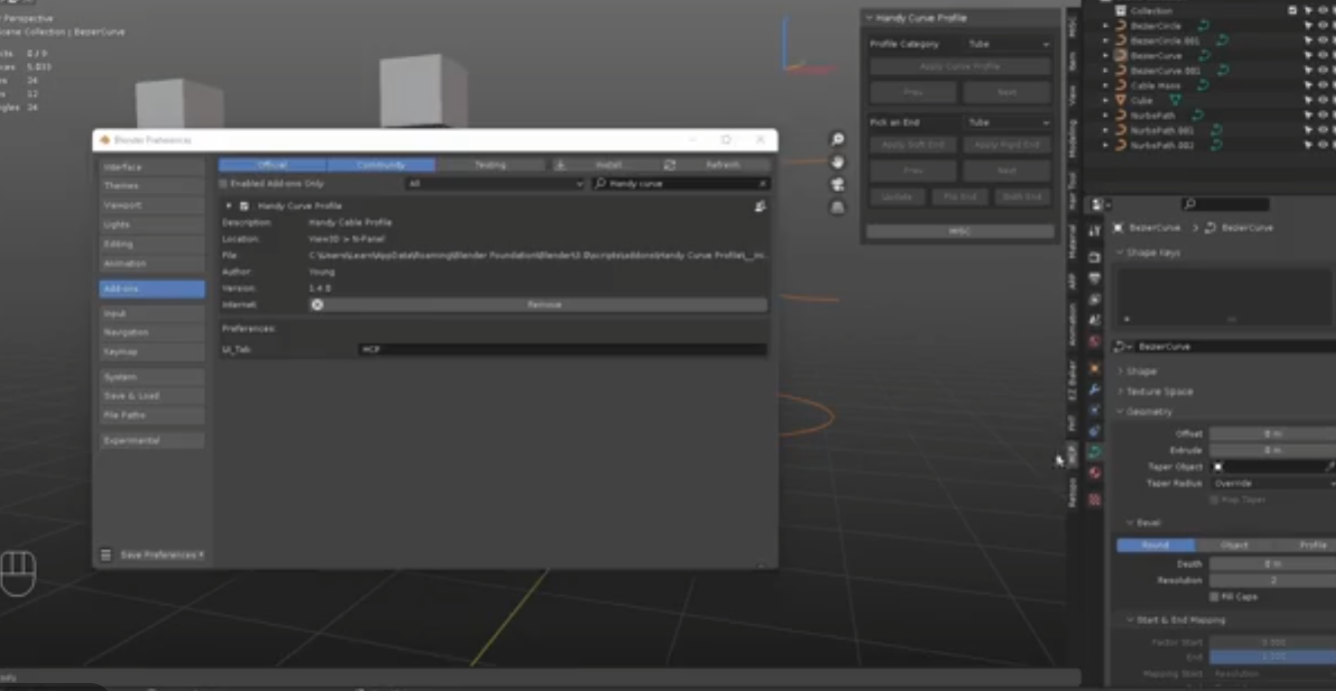Click the viewport zoom magnifier icon
This screenshot has height=691, width=1336.
point(837,140)
